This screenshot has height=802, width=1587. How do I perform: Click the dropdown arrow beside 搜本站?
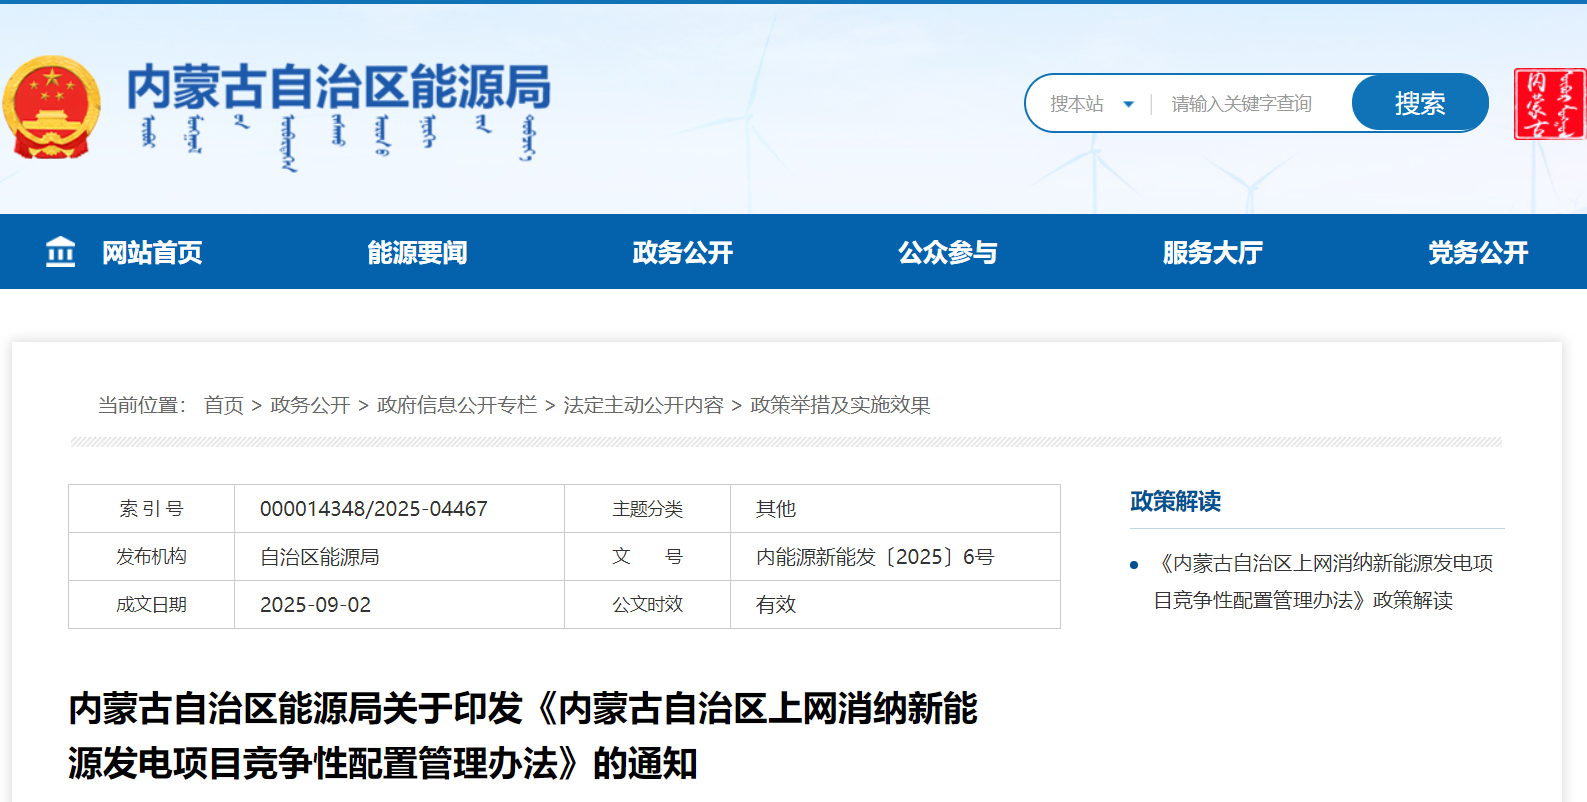[x=1128, y=104]
